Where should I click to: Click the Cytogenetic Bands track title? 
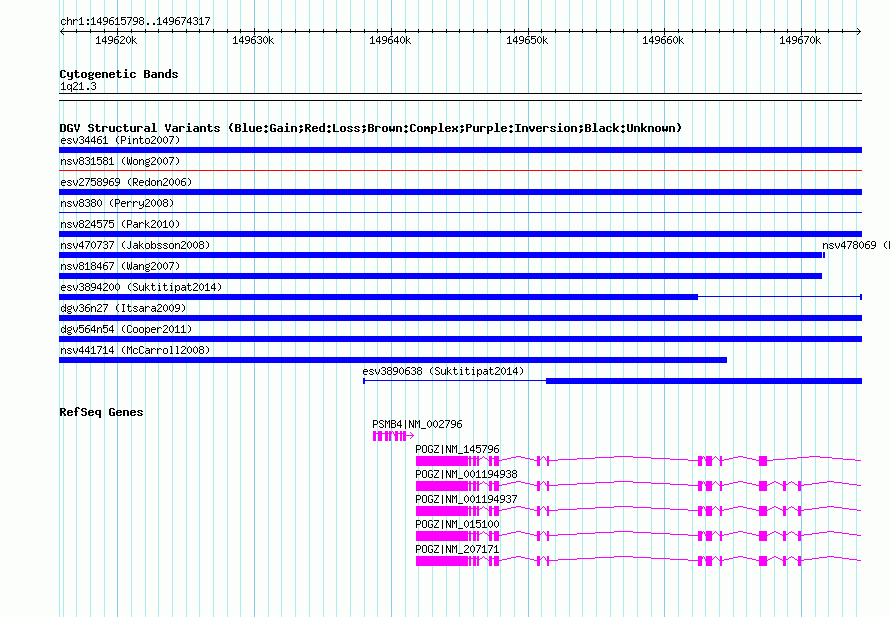pyautogui.click(x=119, y=74)
